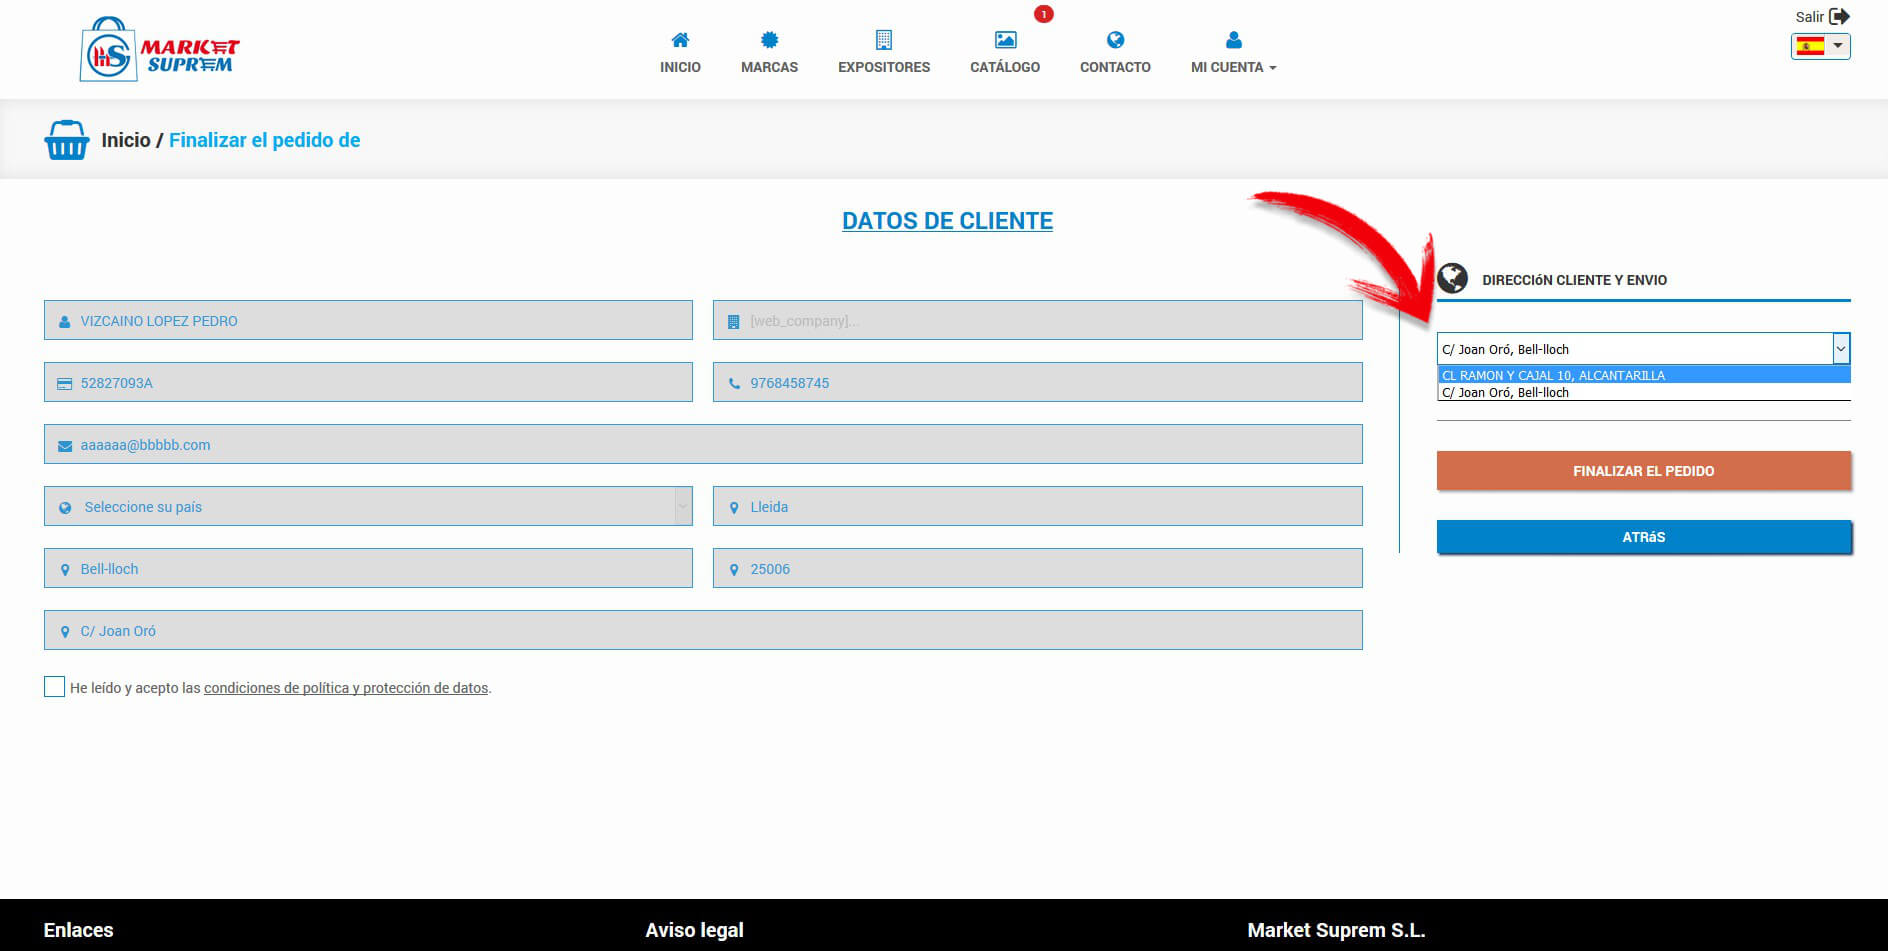1888x951 pixels.
Task: Click the Inicio breadcrumb link
Action: [x=126, y=140]
